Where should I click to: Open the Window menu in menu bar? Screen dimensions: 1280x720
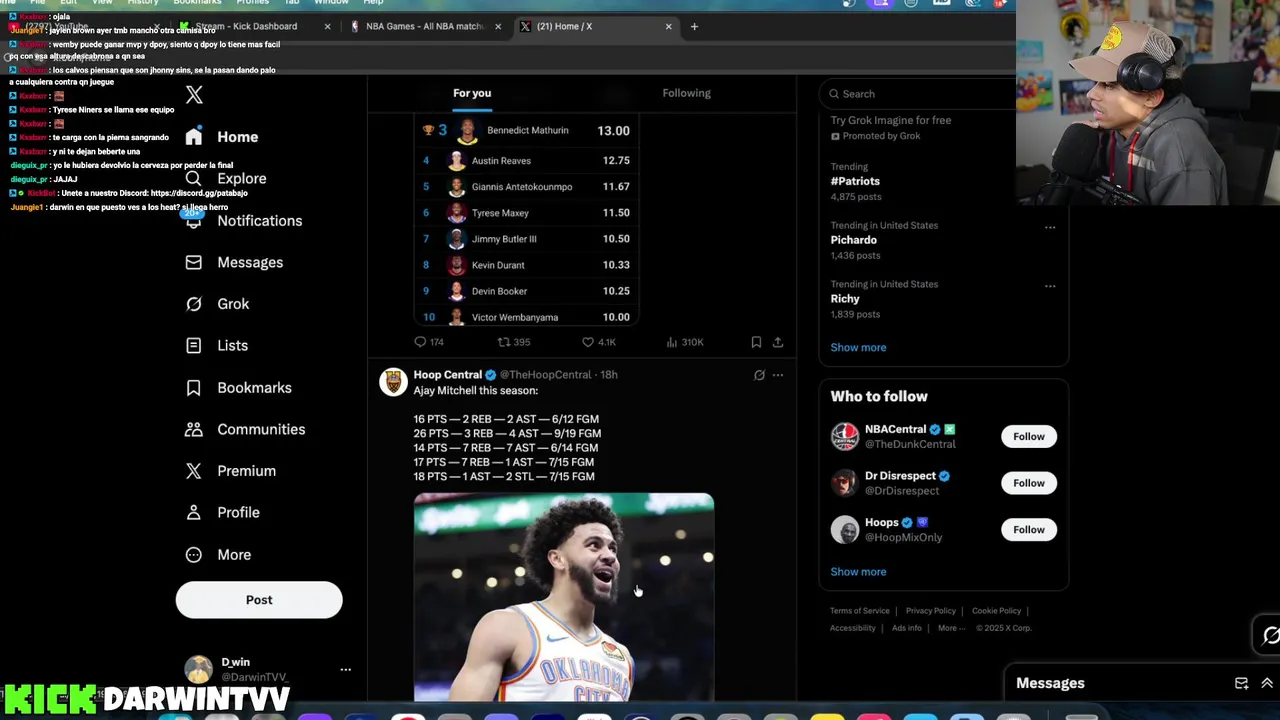coord(331,3)
